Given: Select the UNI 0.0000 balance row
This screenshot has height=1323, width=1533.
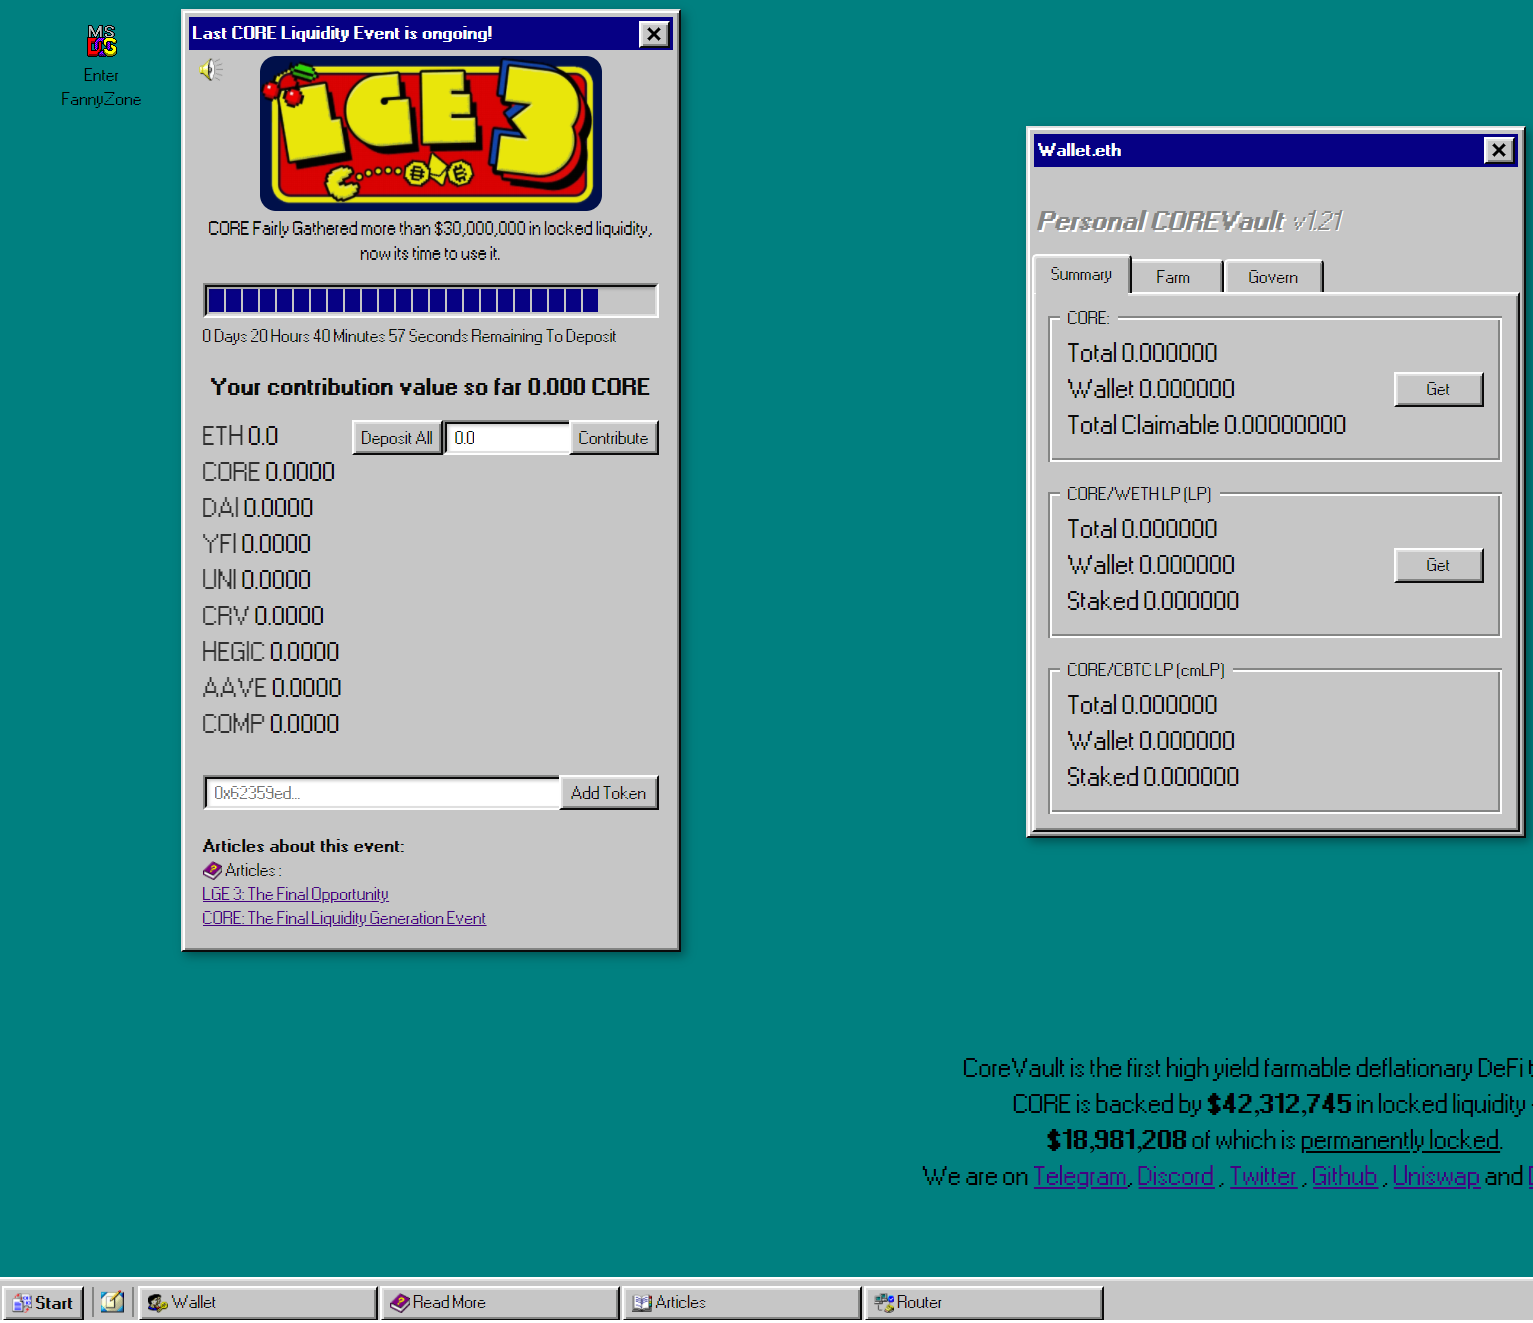Looking at the screenshot, I should pos(256,580).
